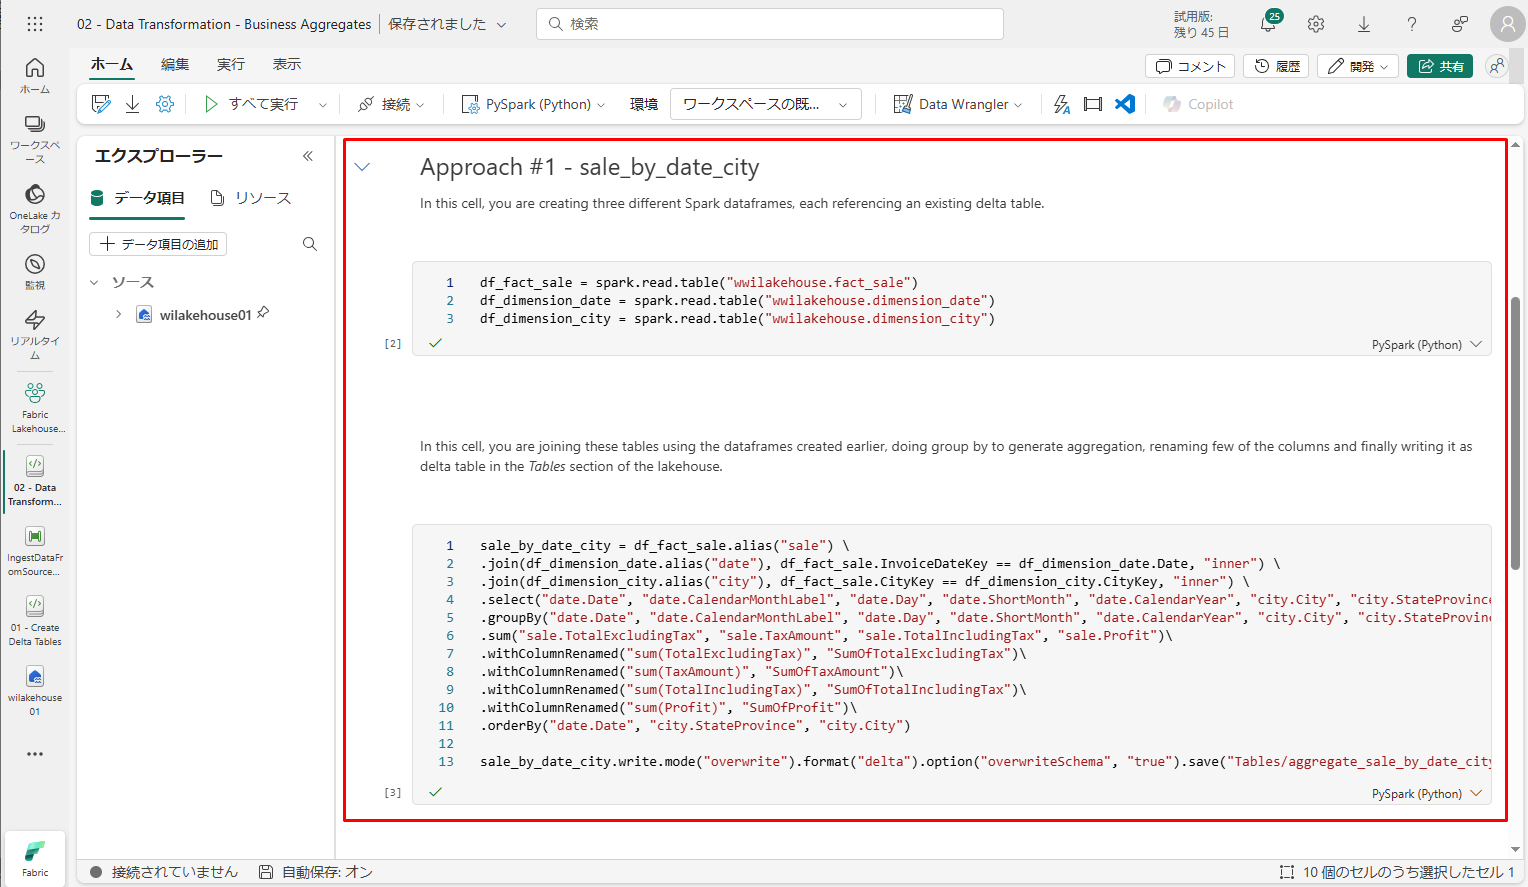Open Data Wrangler menu
The image size is (1528, 887).
coord(957,104)
